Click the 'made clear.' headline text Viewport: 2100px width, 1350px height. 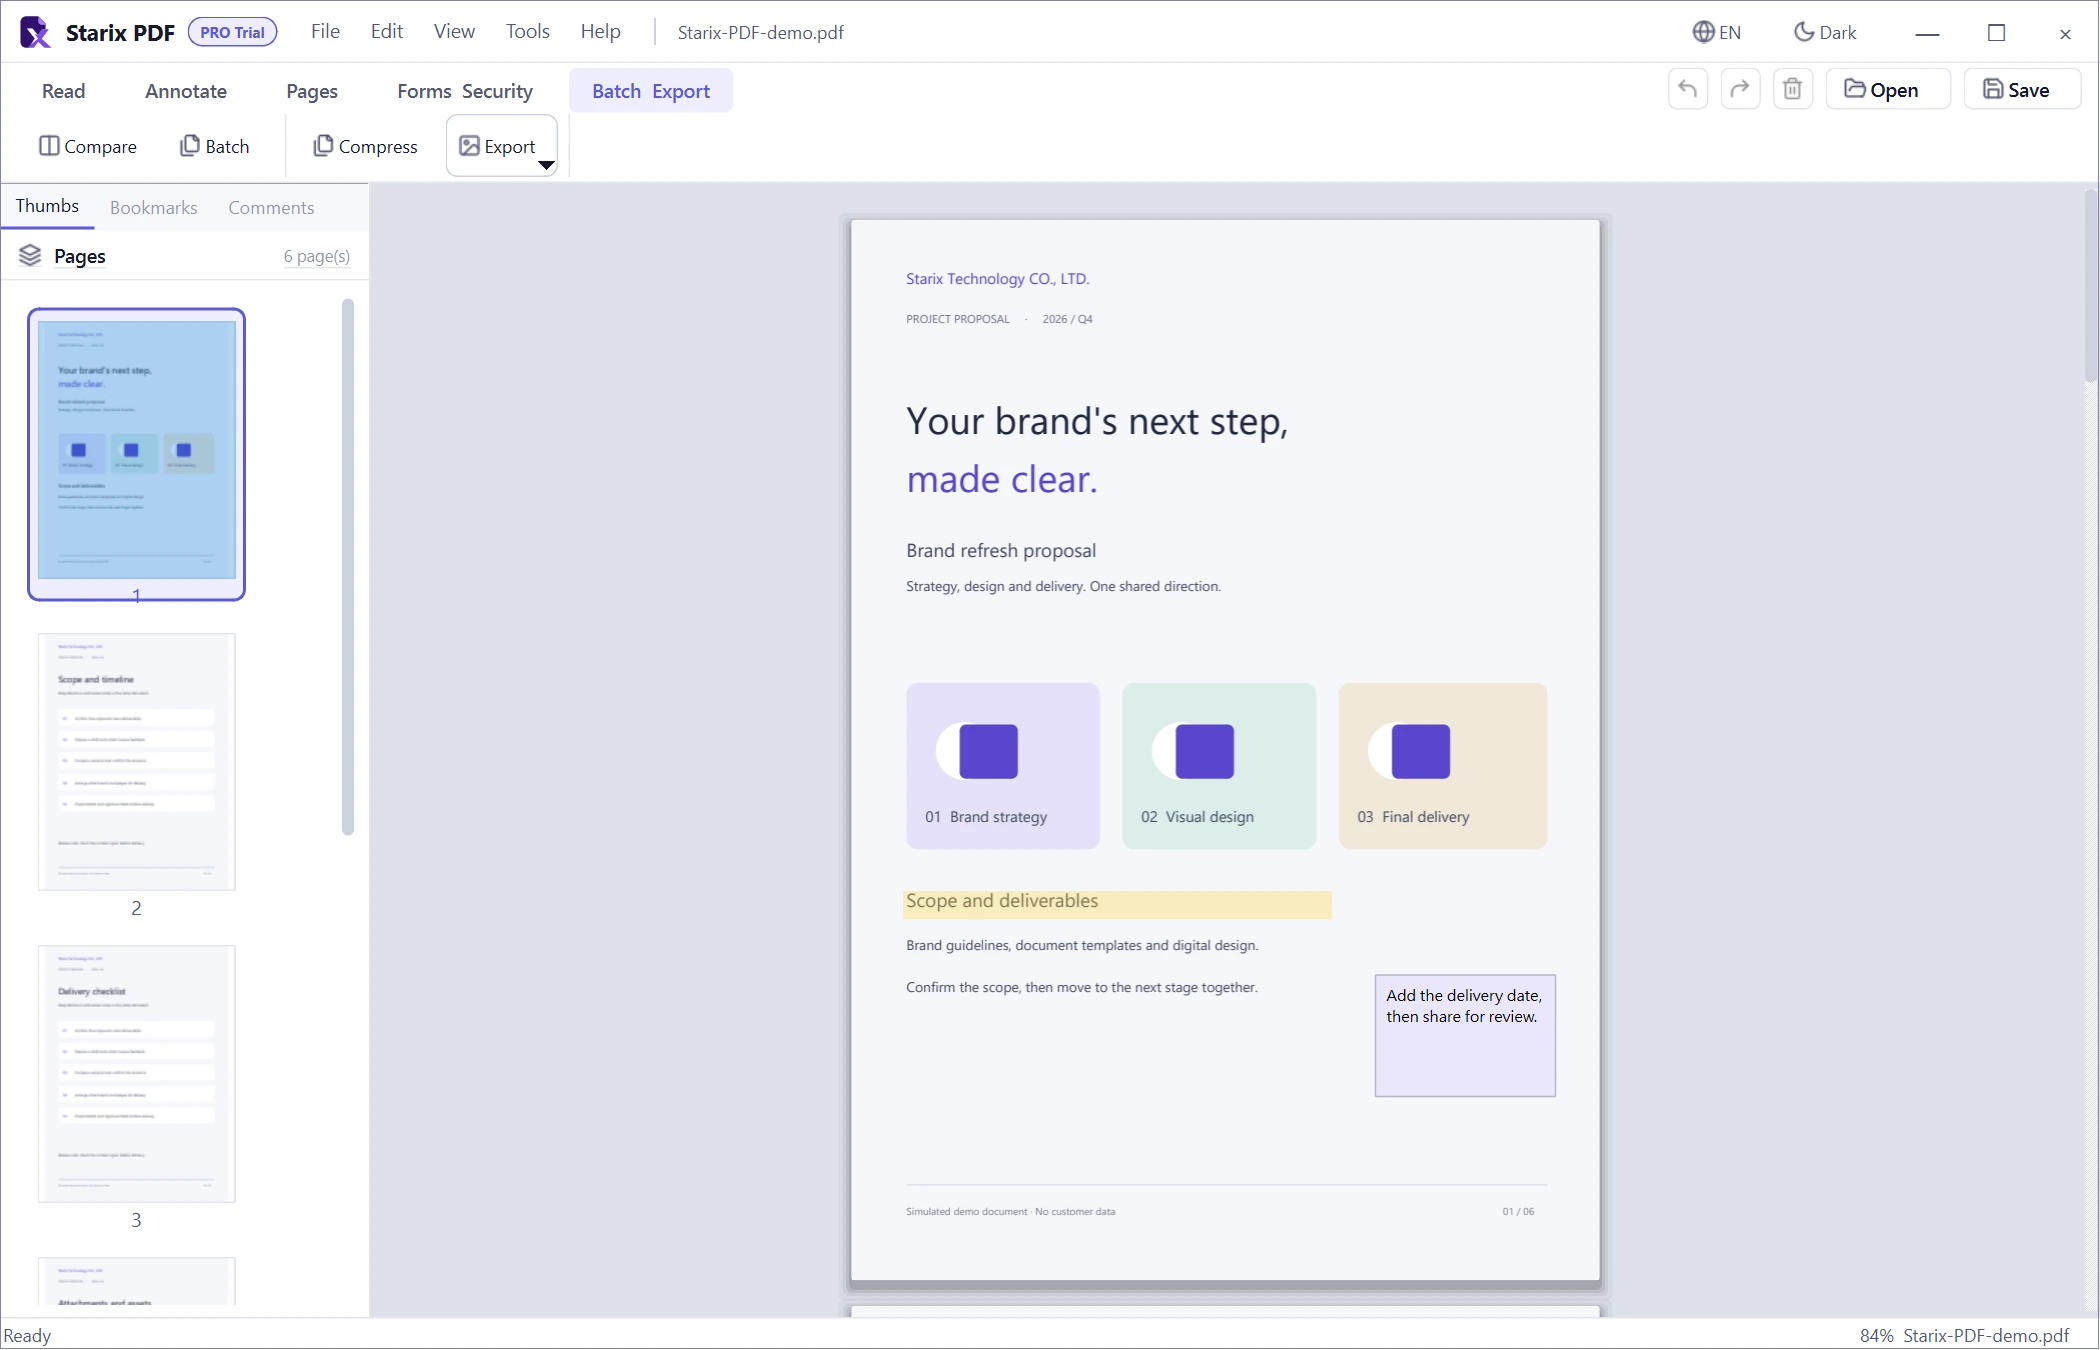(1002, 480)
